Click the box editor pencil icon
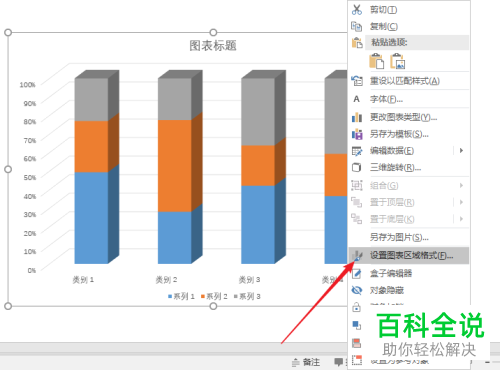This screenshot has height=370, width=500. [357, 274]
